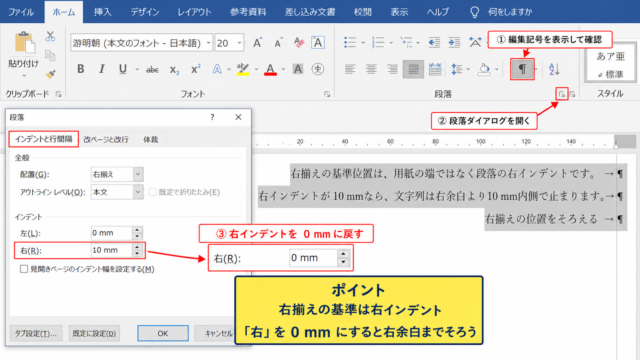This screenshot has height=360, width=640.
Task: Open font name dropdown
Action: click(x=208, y=43)
